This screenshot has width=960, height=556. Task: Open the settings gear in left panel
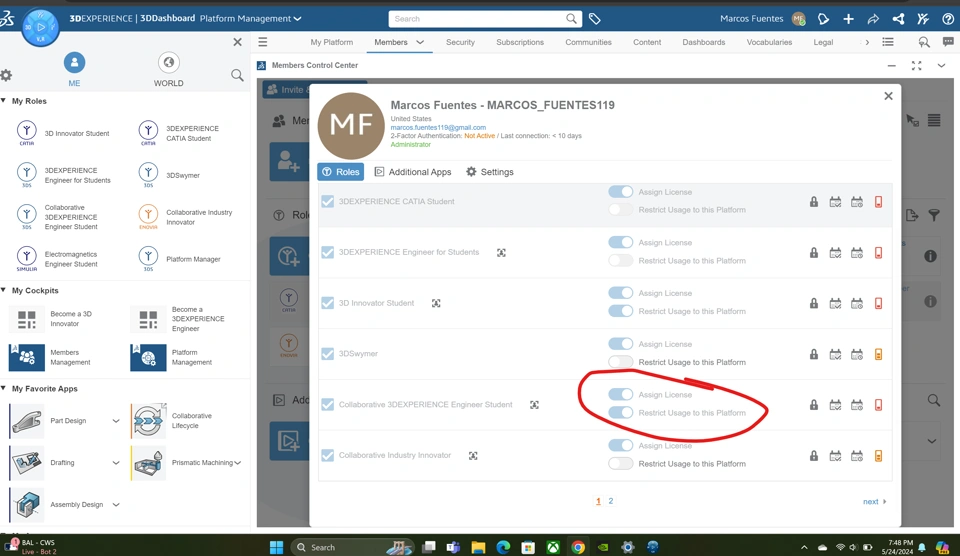tap(6, 75)
